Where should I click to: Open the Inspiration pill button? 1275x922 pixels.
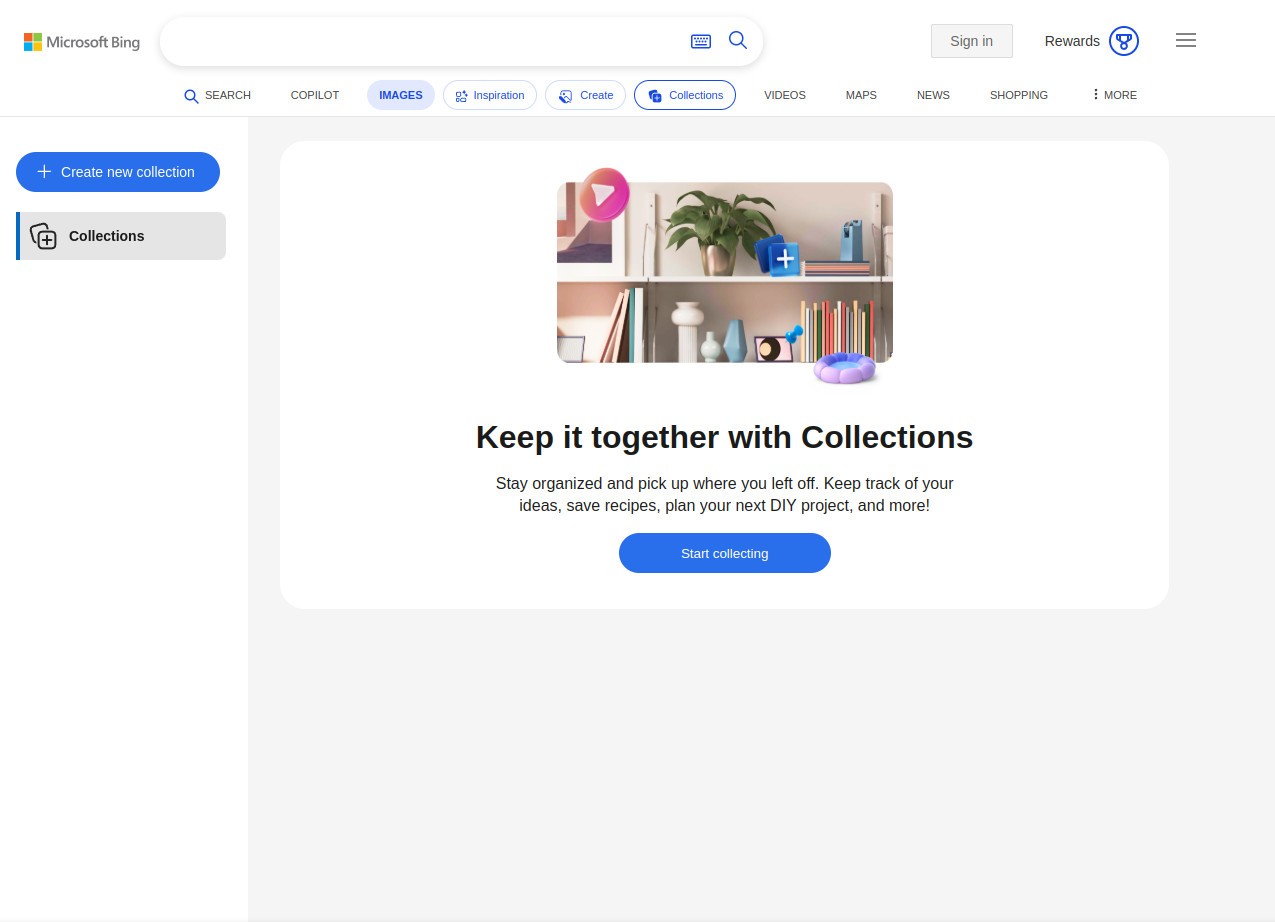pos(490,95)
